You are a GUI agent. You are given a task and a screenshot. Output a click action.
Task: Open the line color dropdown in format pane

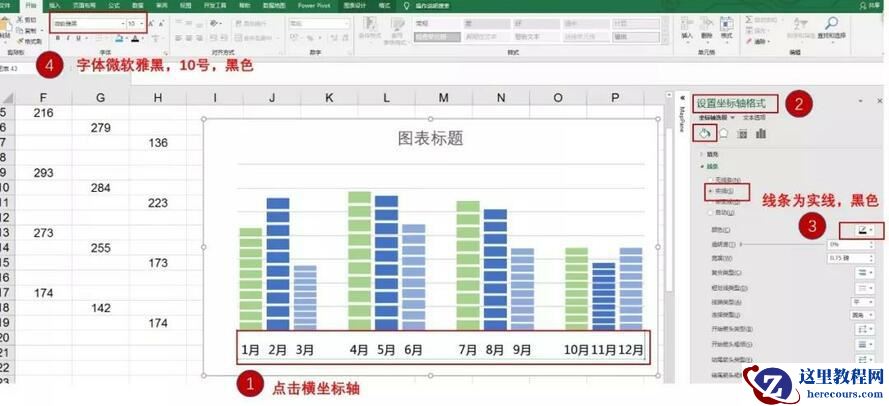coord(866,230)
